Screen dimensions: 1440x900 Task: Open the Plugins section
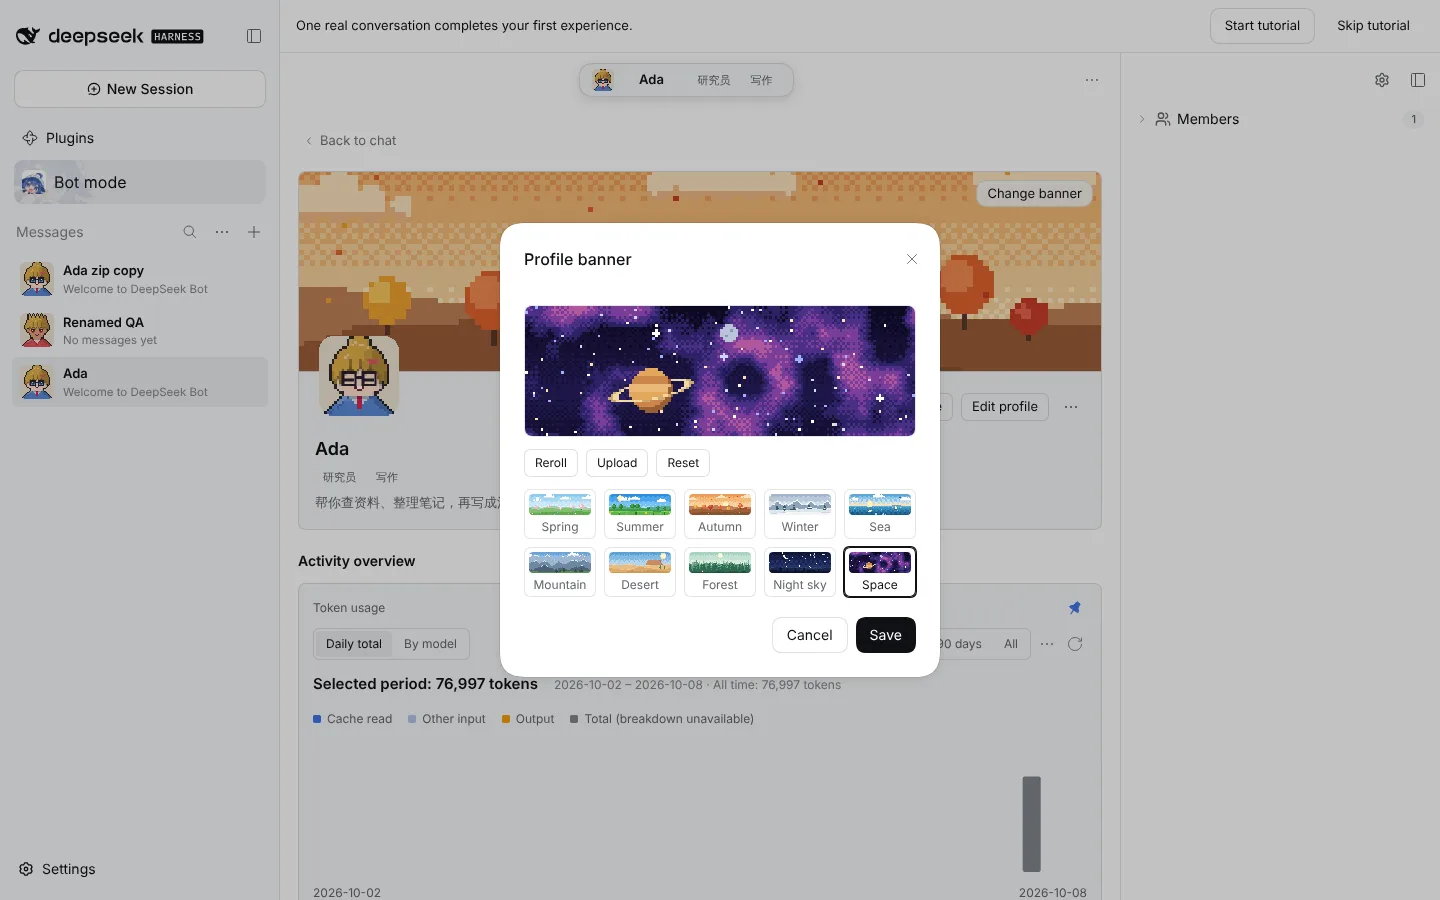coord(140,138)
